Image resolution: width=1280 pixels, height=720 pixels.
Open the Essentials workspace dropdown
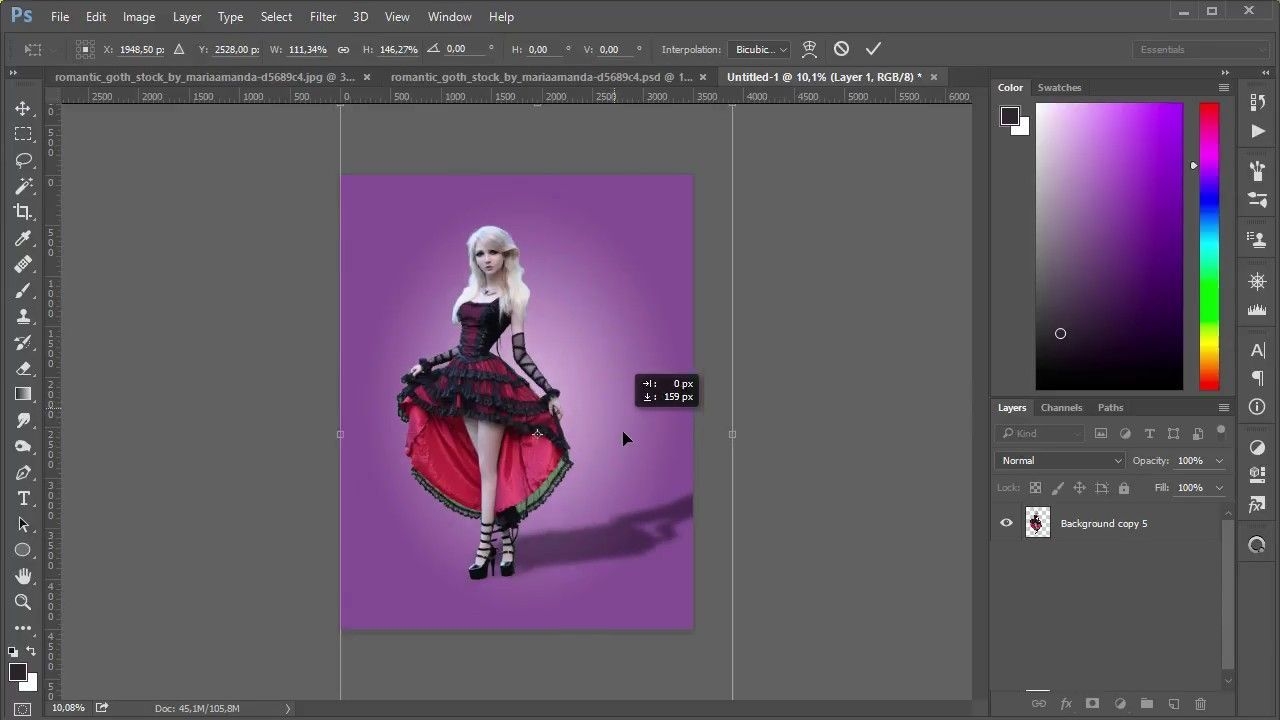(x=1202, y=49)
